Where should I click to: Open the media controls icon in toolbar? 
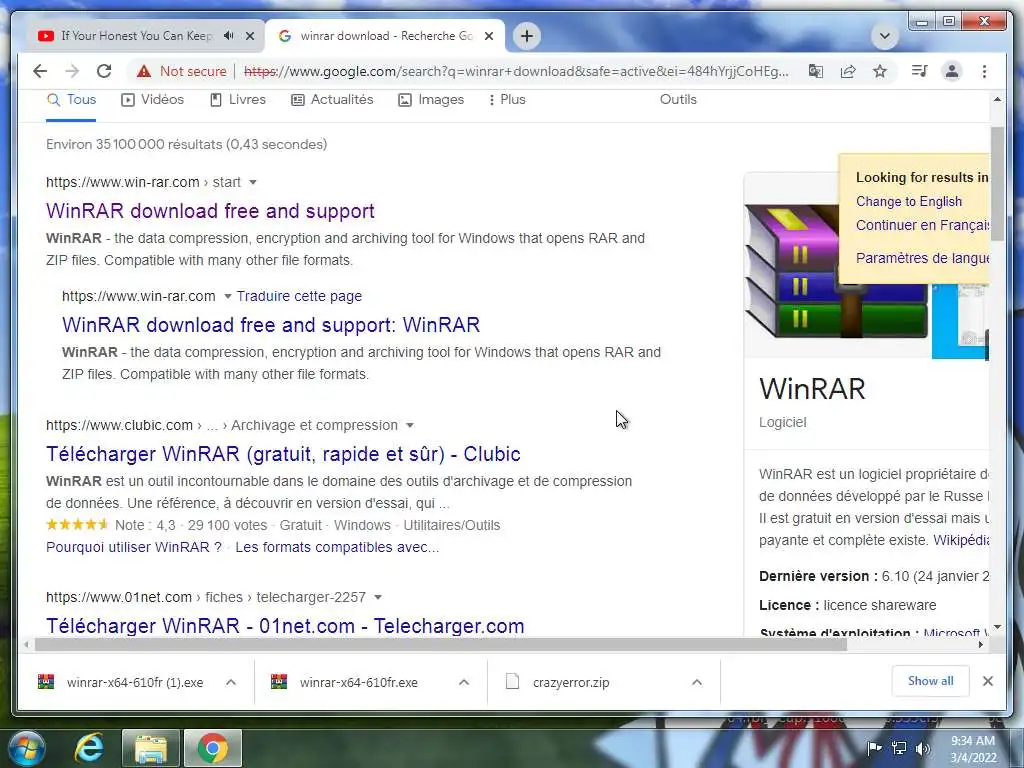920,71
